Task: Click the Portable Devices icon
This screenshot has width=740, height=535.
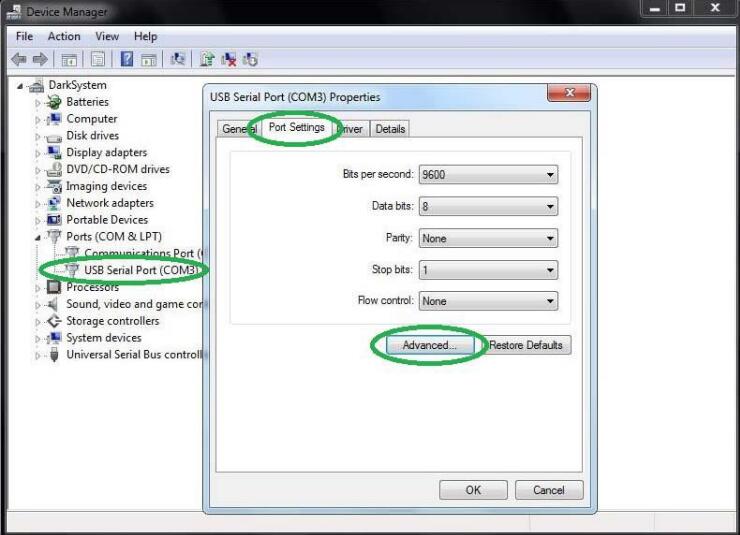Action: 54,220
